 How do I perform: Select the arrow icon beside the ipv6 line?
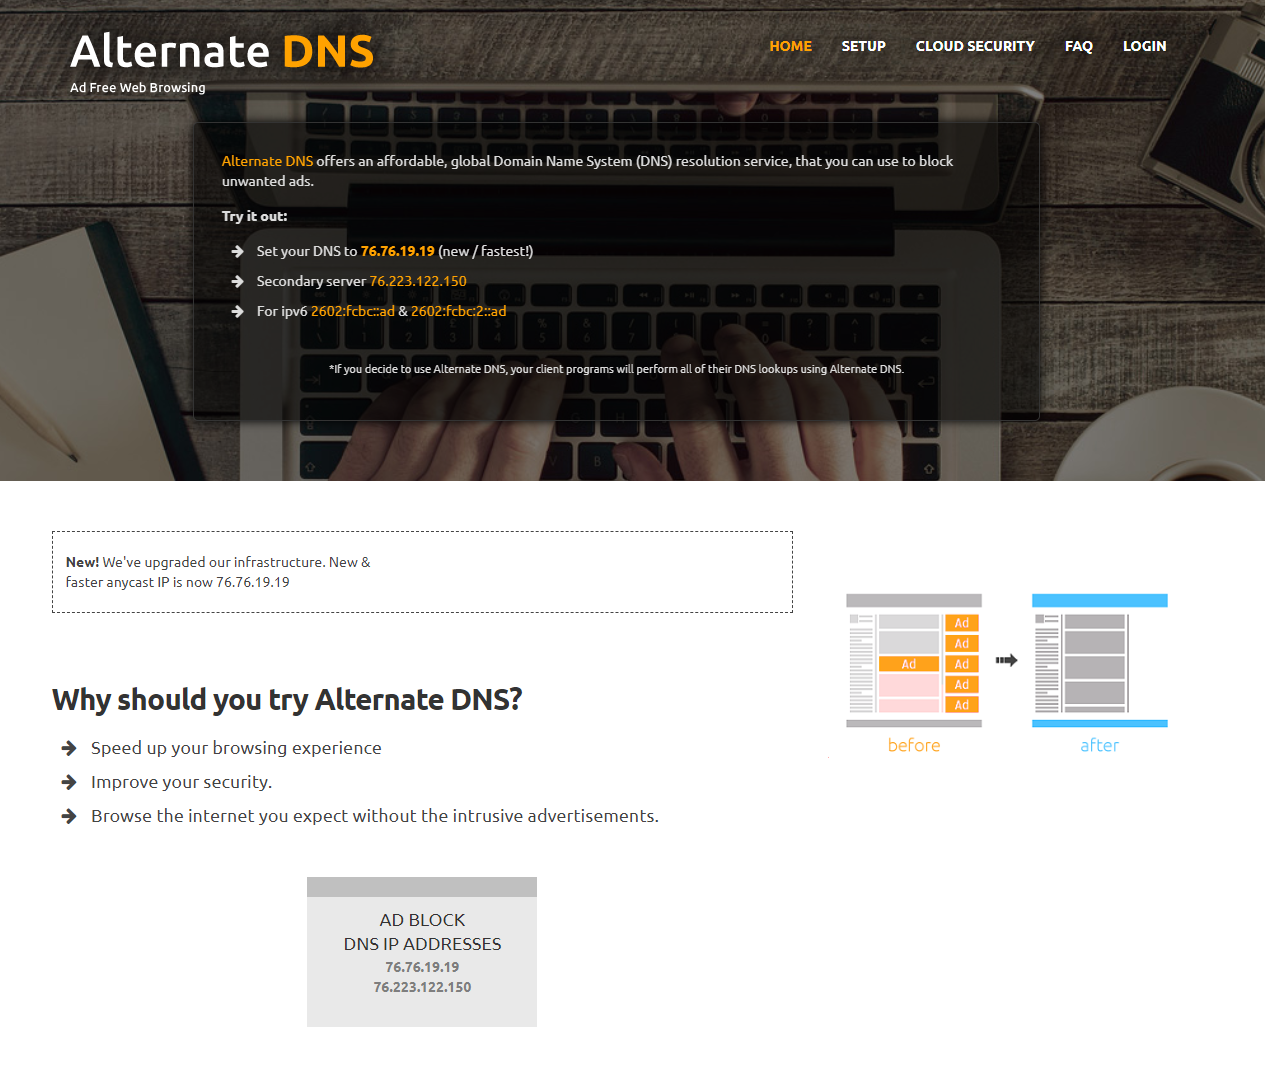(237, 312)
